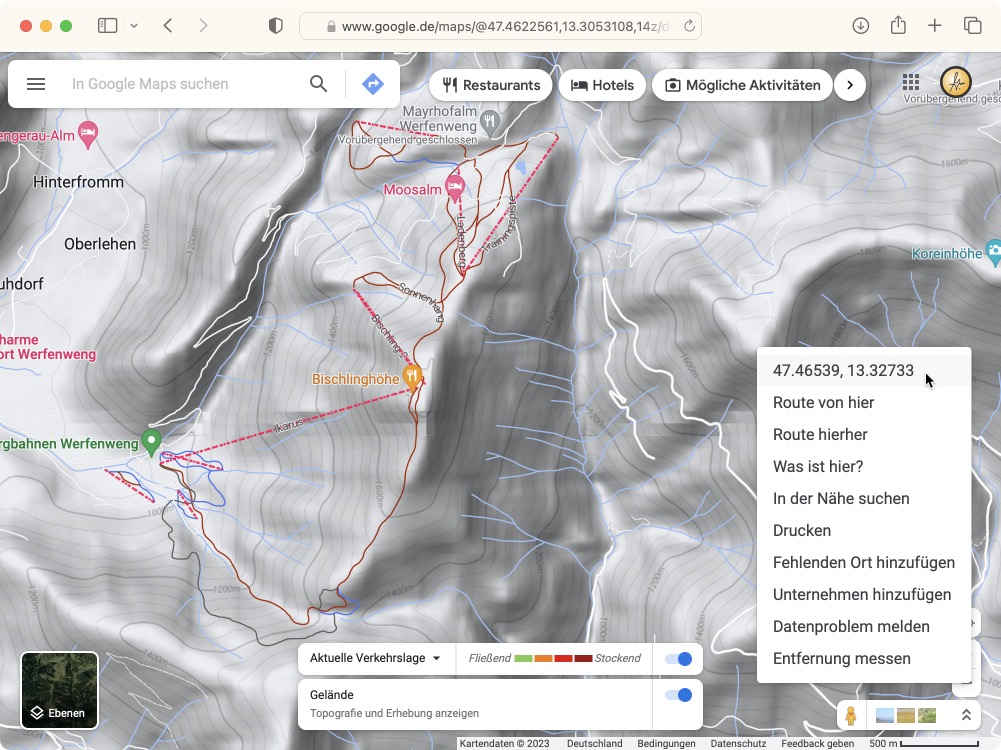Click the Restaurants filter chip

491,85
